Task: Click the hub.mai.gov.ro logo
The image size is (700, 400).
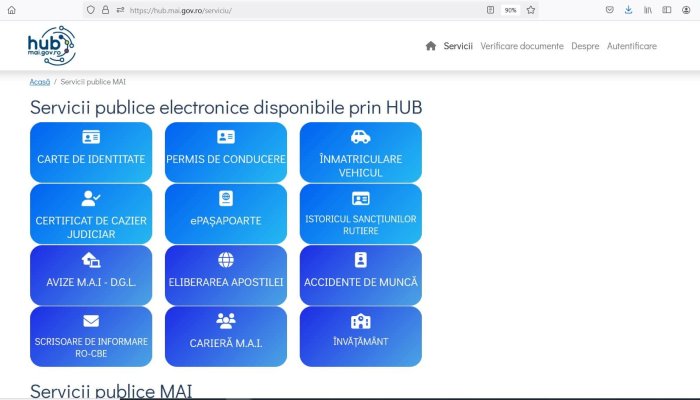Action: tap(52, 46)
